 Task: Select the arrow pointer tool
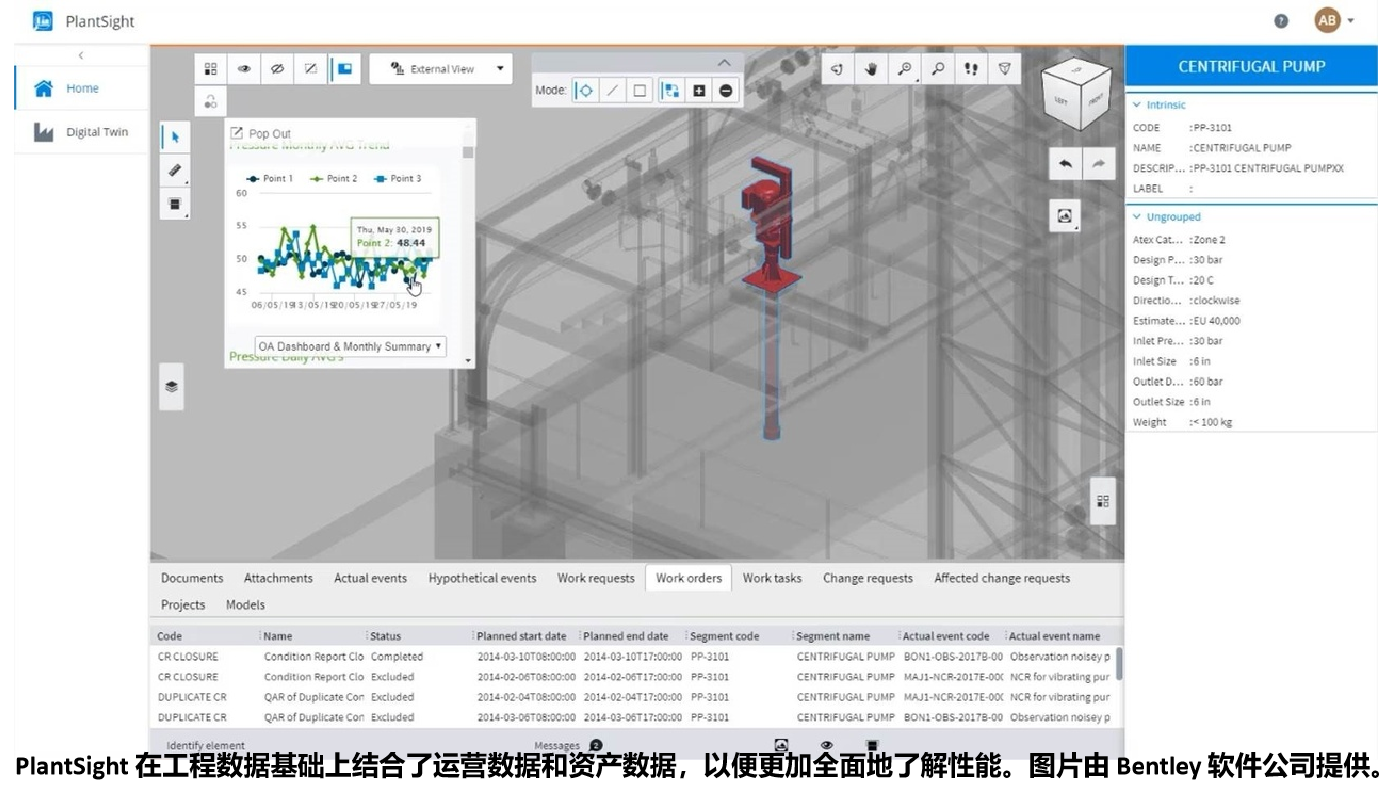coord(175,138)
